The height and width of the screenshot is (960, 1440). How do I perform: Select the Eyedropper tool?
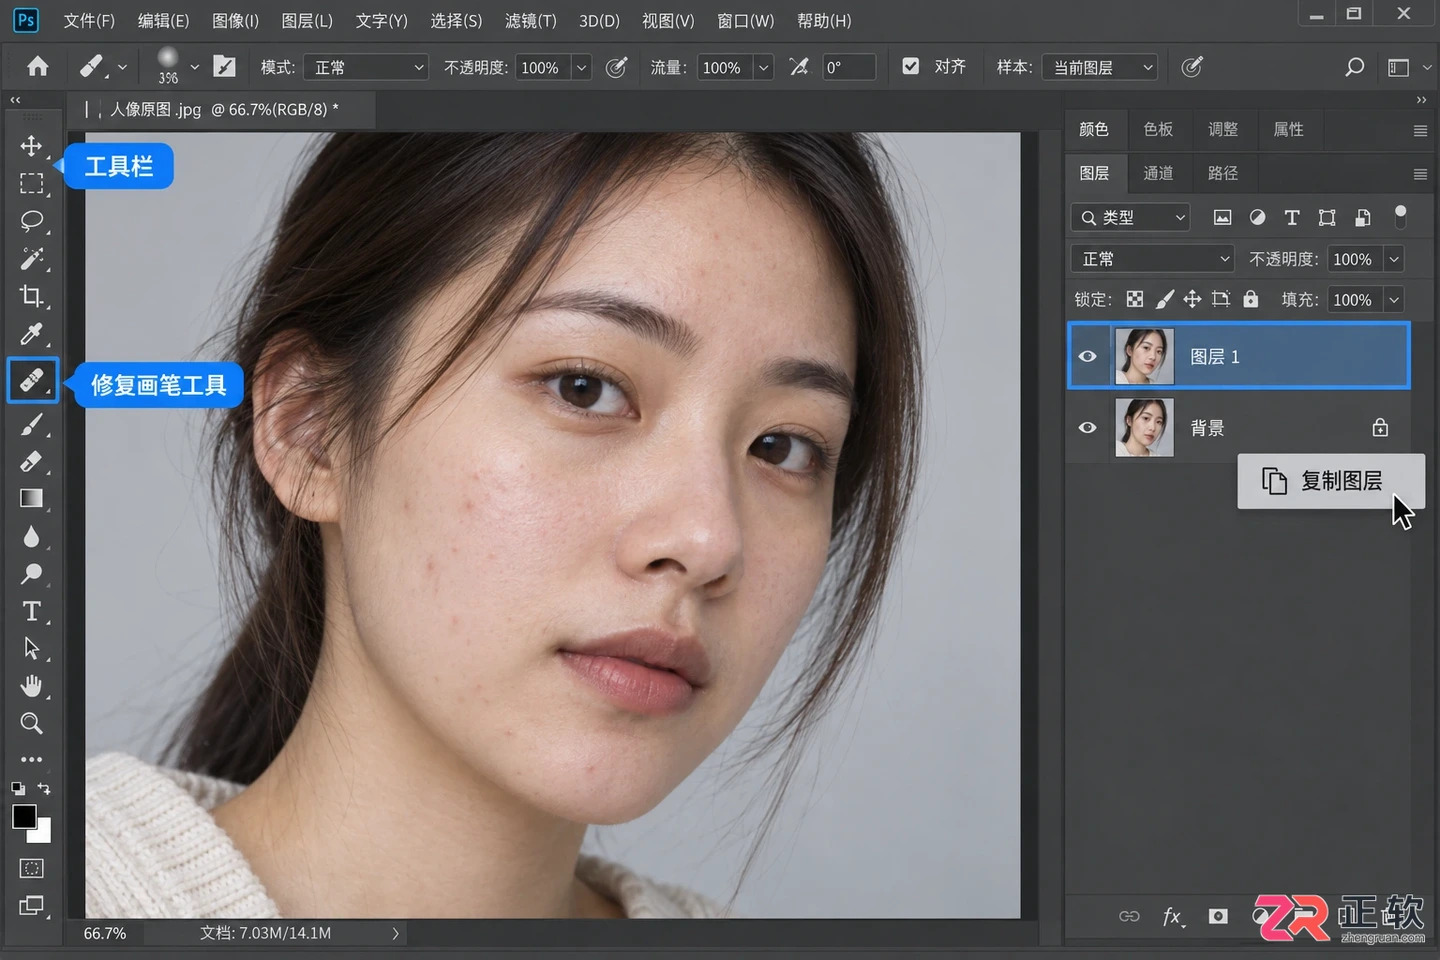pos(31,334)
